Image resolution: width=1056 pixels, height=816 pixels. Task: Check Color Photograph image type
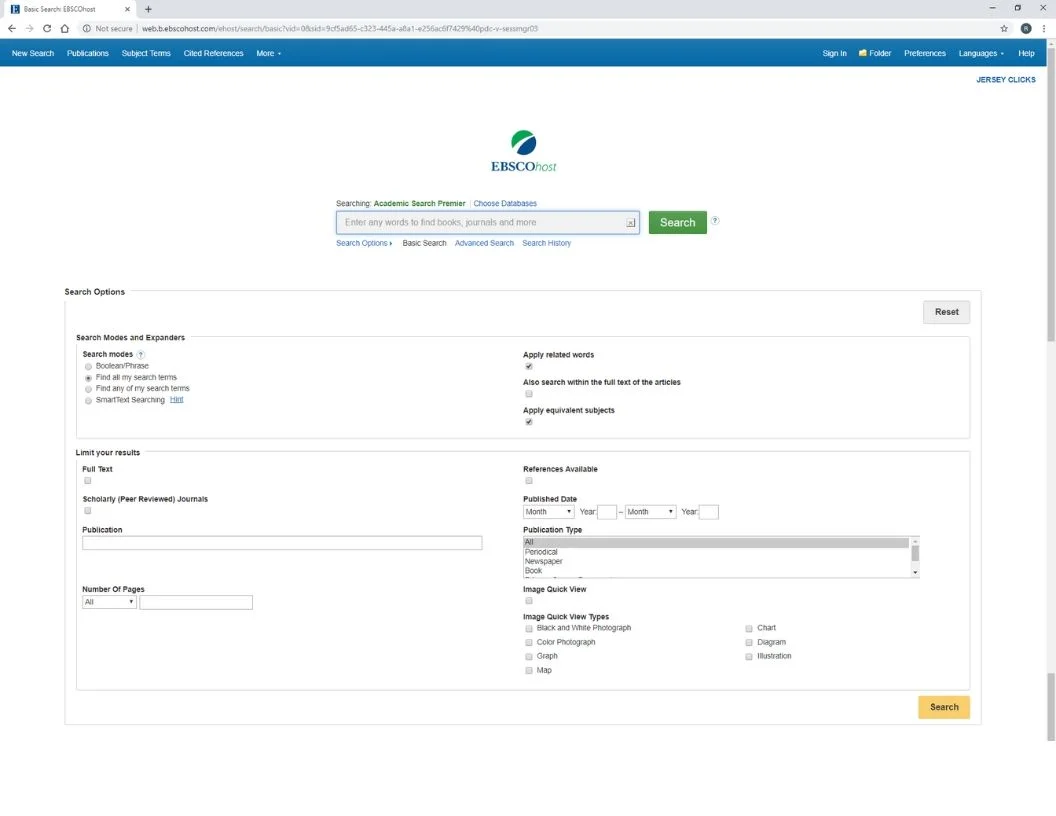pos(529,642)
